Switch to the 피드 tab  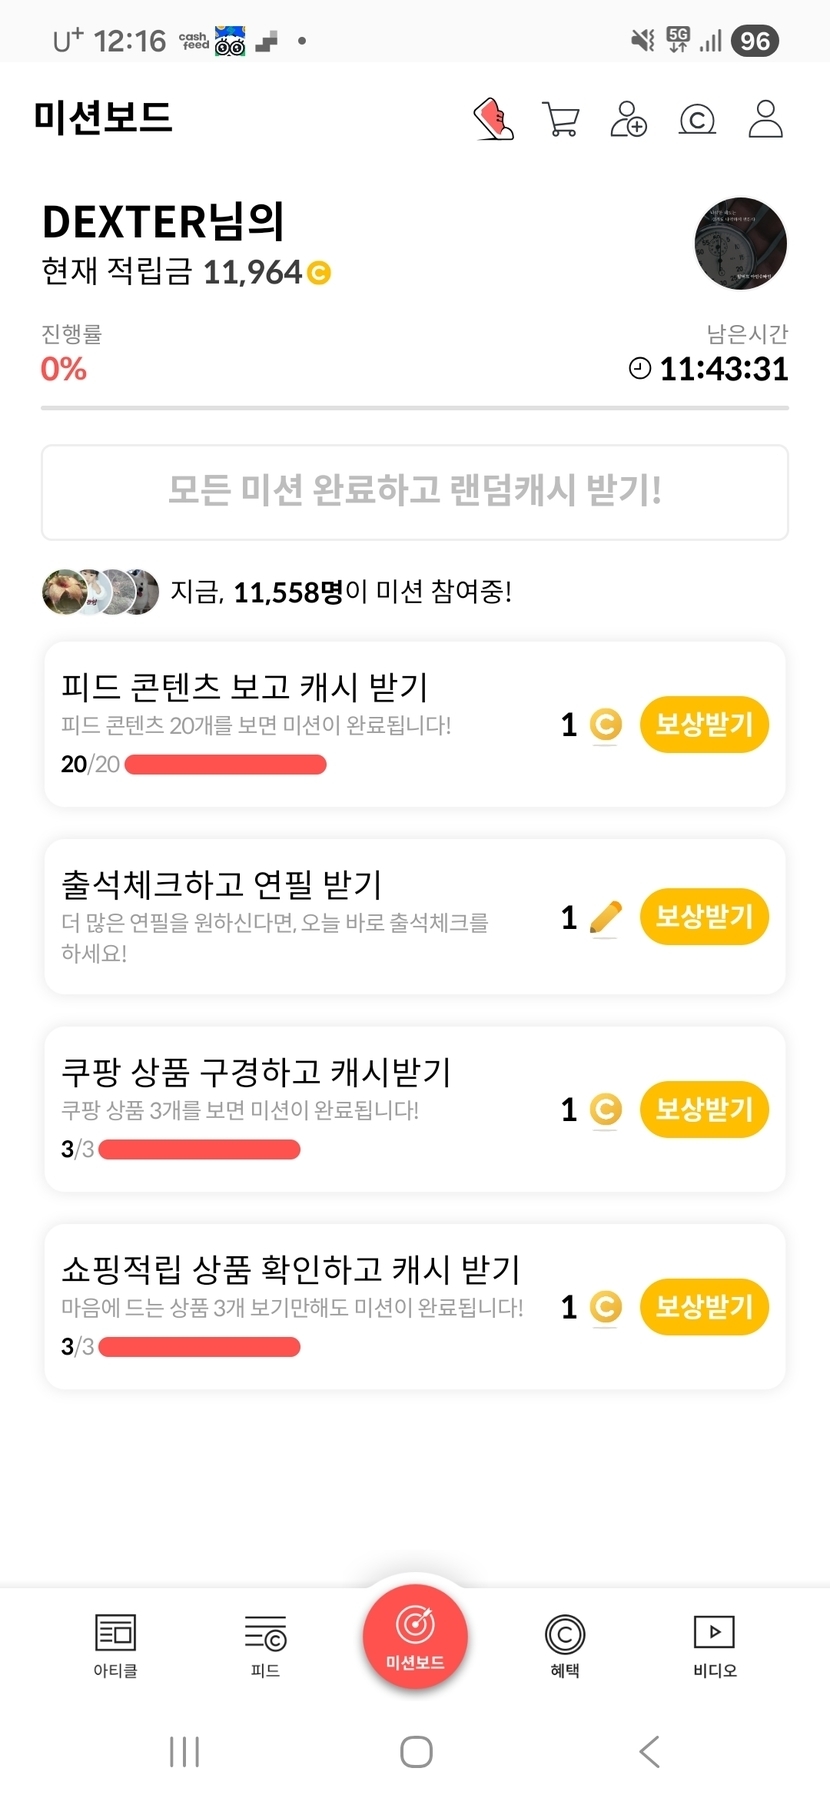click(265, 1645)
